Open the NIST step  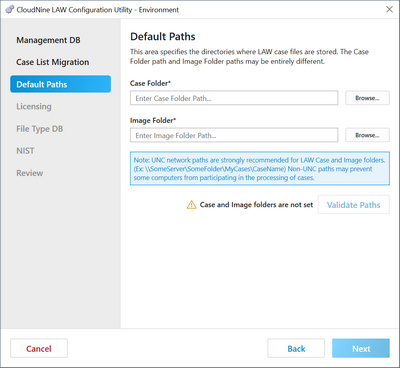tap(25, 151)
